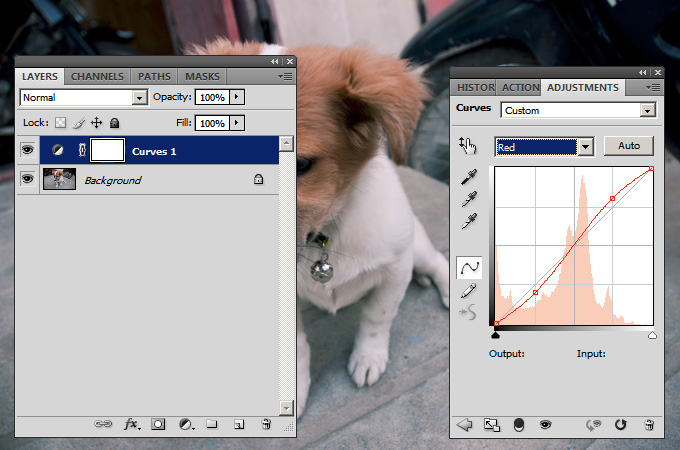
Task: Pick the gray point eyedropper in Curves
Action: click(469, 199)
